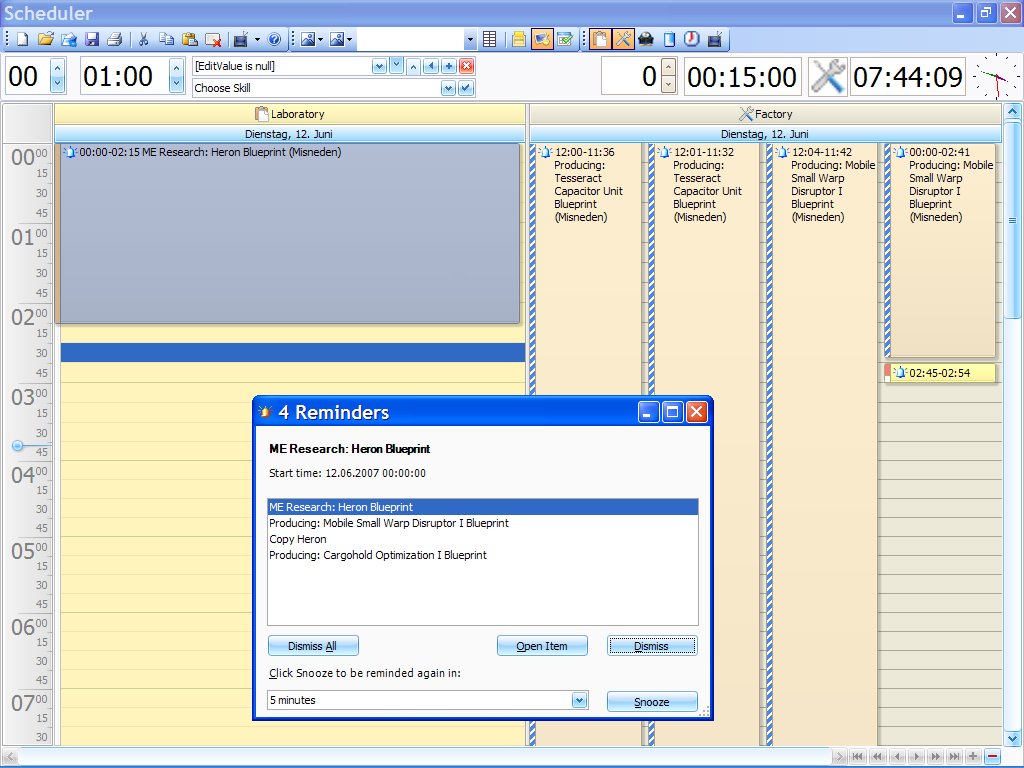Select the Factory resource header
This screenshot has width=1024, height=768.
pyautogui.click(x=765, y=114)
